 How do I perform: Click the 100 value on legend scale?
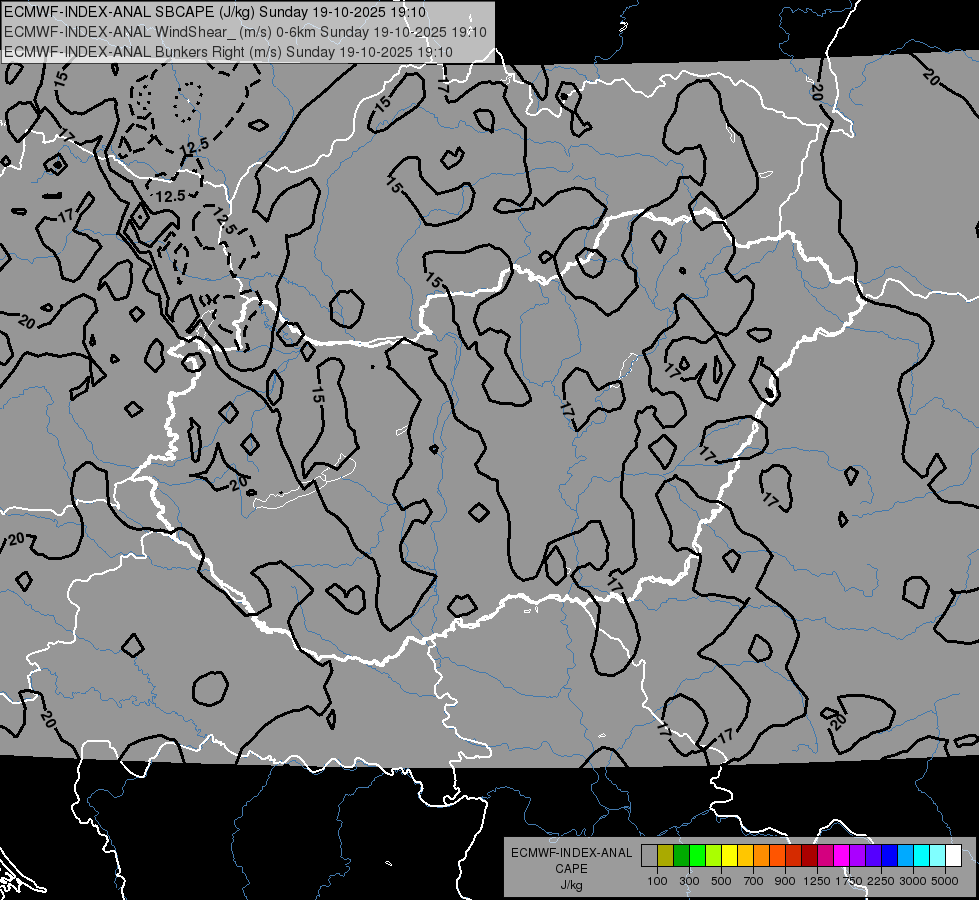(x=657, y=881)
